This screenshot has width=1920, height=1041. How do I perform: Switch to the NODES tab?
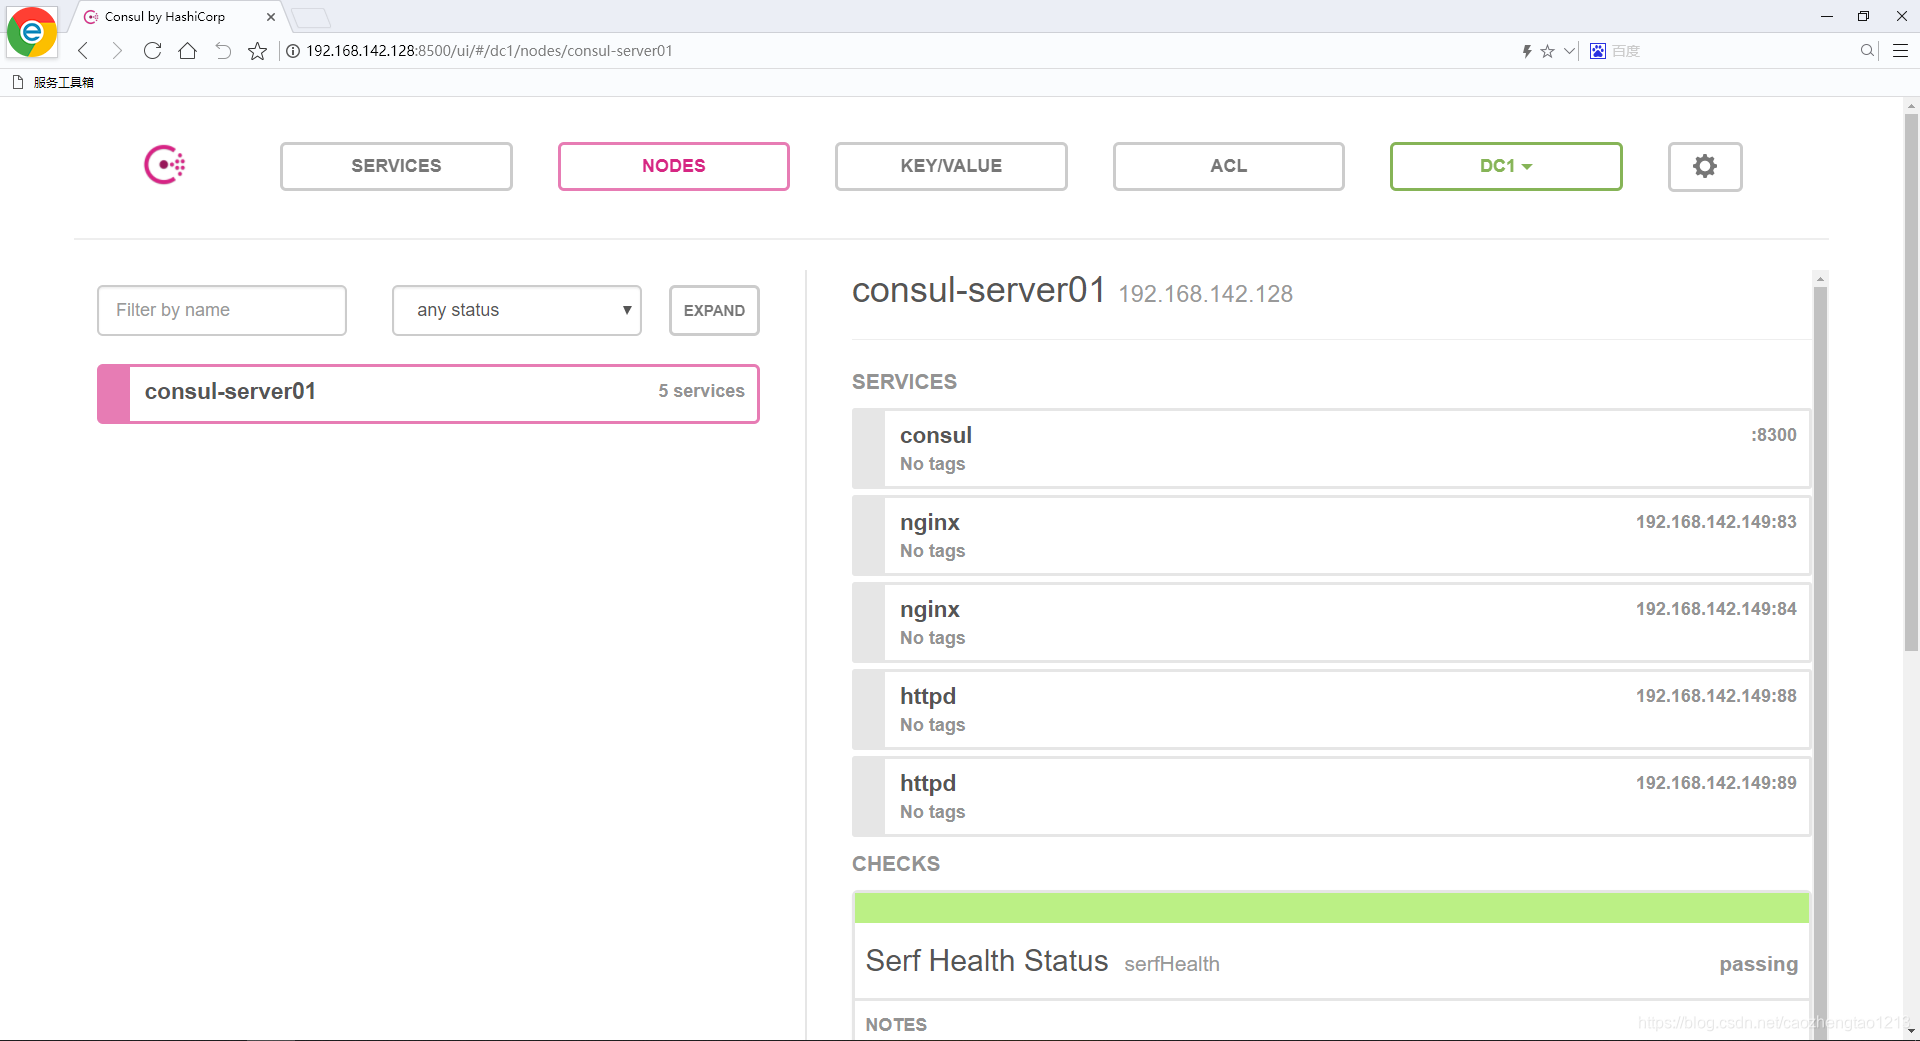(674, 166)
